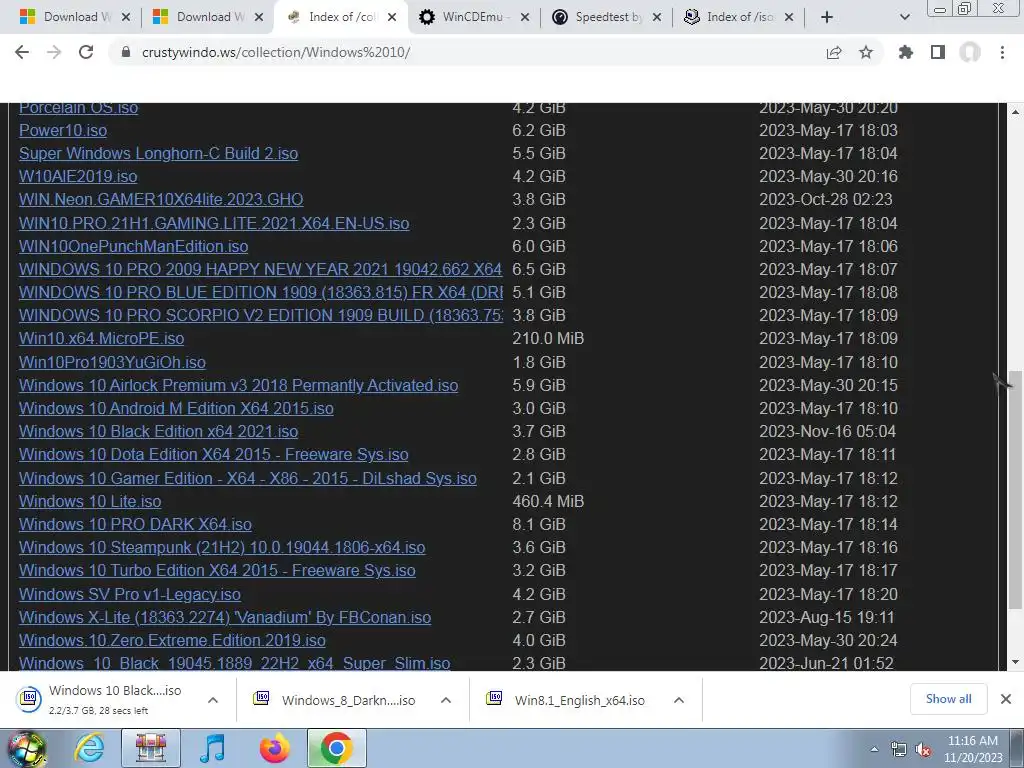Open W10AIE2019.iso link
Viewport: 1024px width, 768px height.
78,176
